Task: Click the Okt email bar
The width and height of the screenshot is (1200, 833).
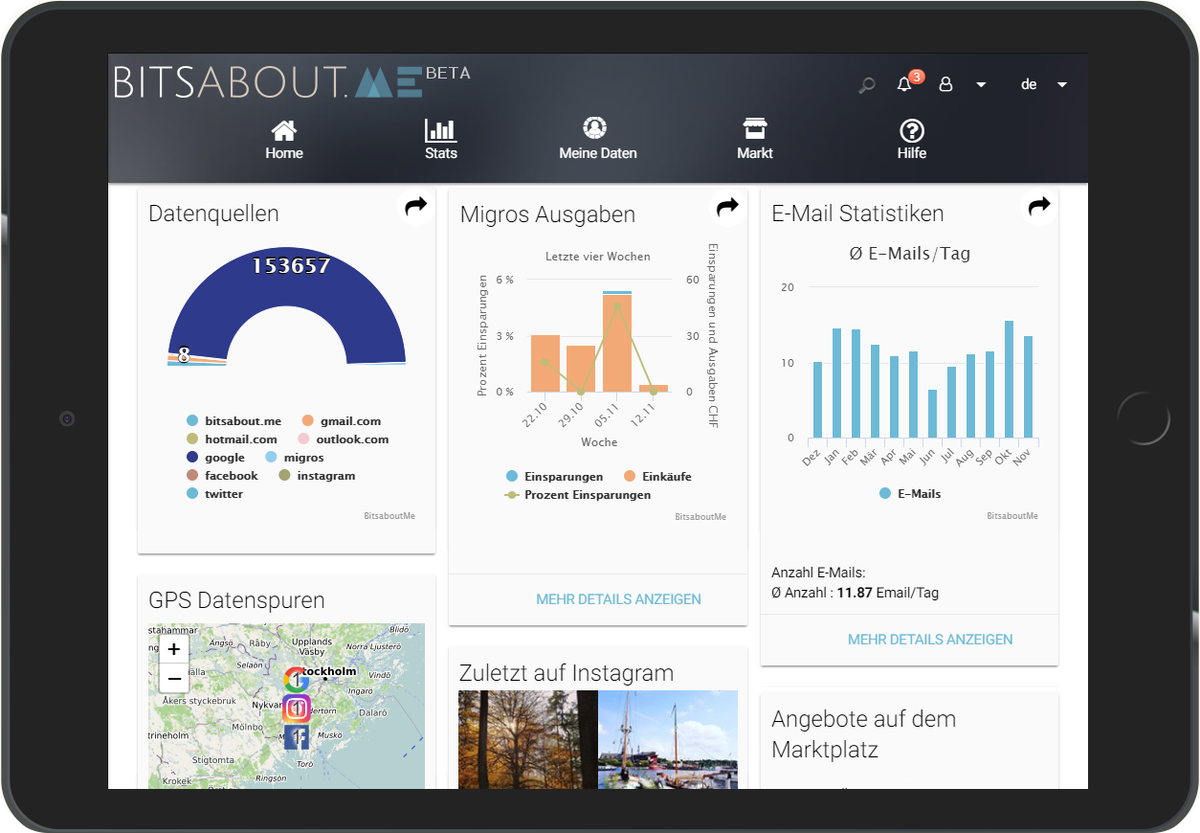Action: tap(1009, 380)
